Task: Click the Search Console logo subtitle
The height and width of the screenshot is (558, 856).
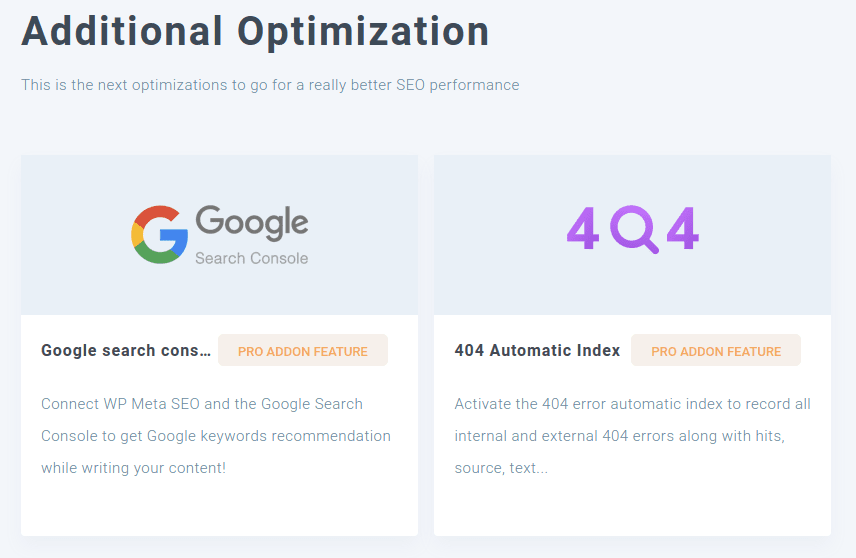Action: point(252,258)
